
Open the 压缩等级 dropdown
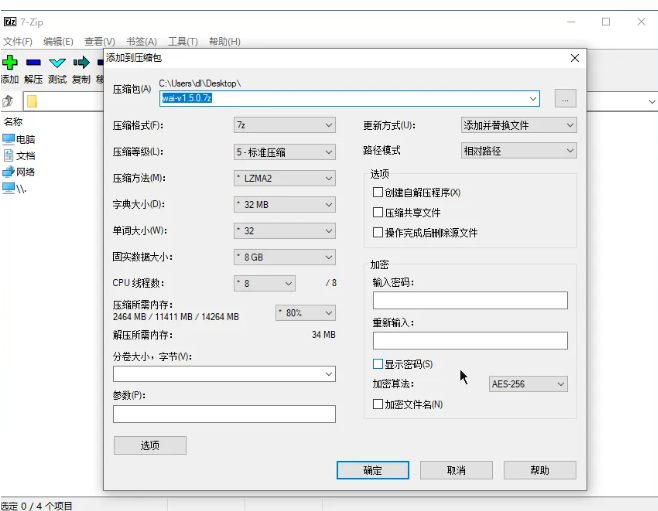point(285,152)
